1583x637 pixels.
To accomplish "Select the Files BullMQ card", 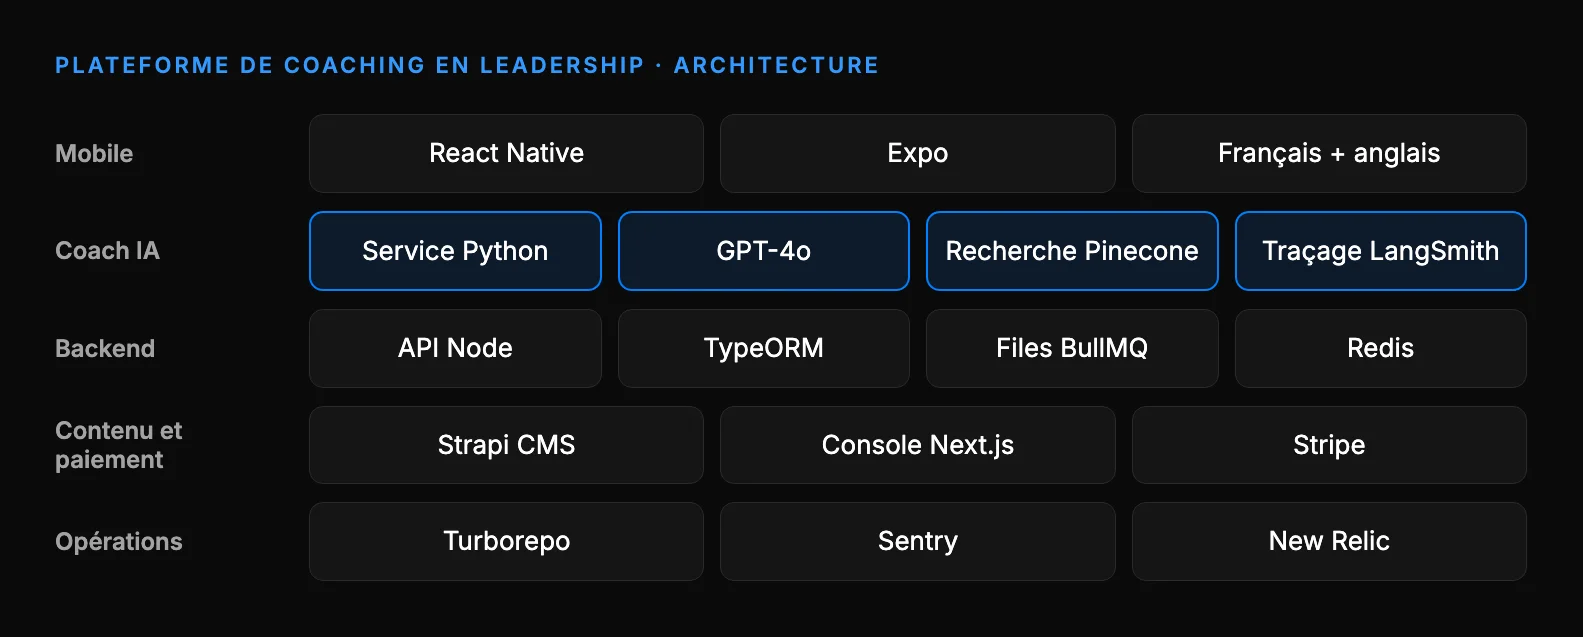I will (x=1072, y=348).
